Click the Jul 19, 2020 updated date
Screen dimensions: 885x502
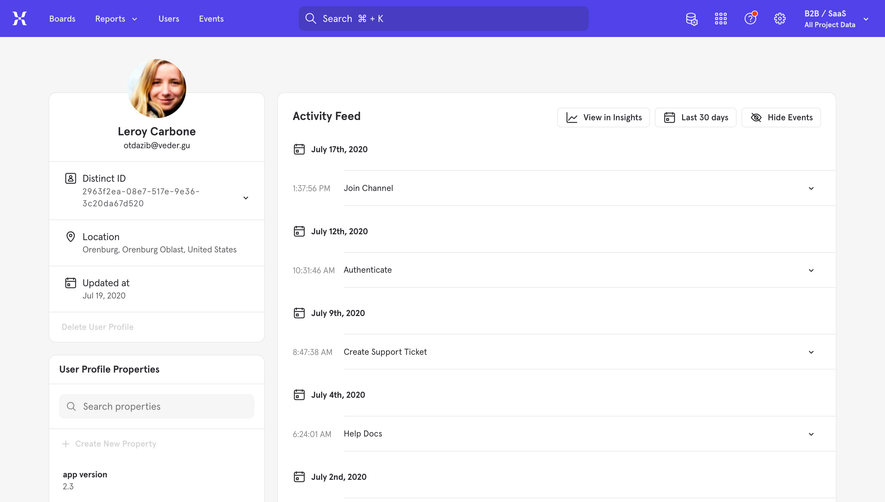[104, 296]
